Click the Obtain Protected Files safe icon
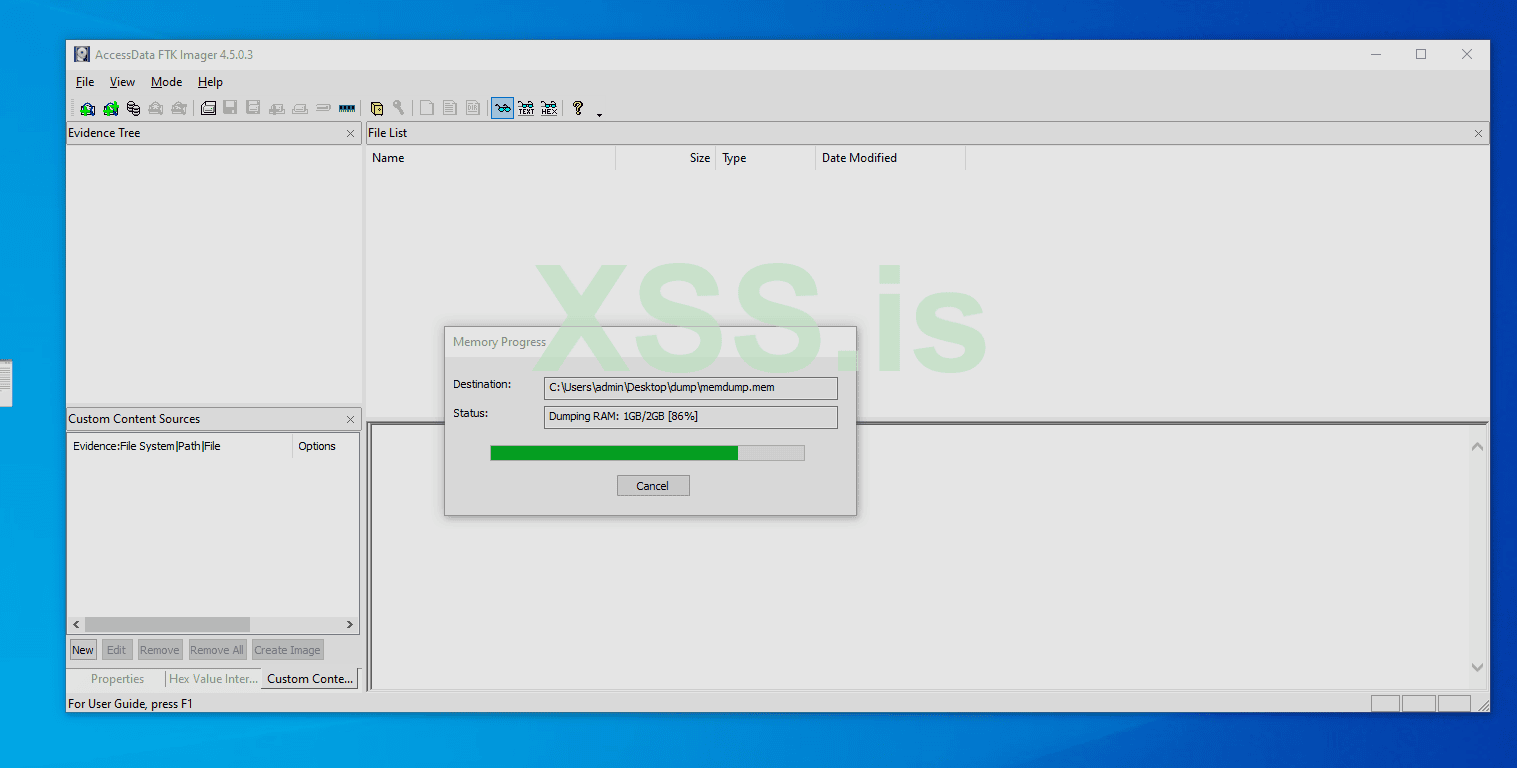Viewport: 1517px width, 768px height. click(x=377, y=108)
